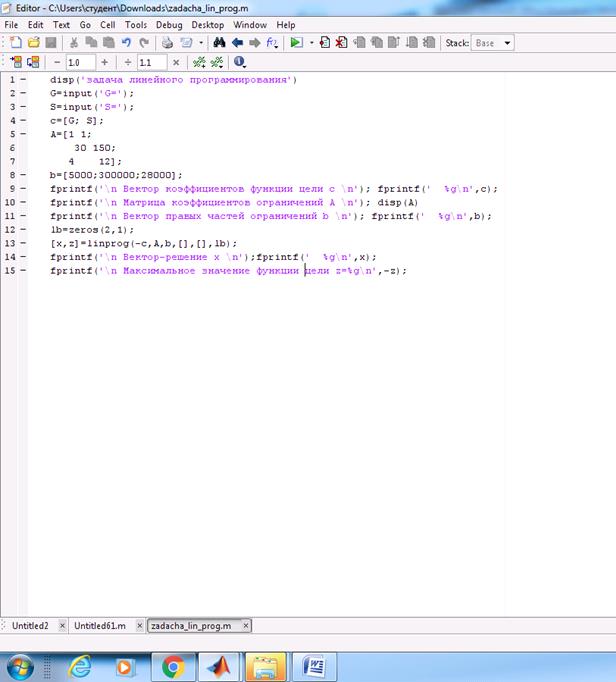Viewport: 616px width, 682px height.
Task: Set or clear a breakpoint
Action: pos(325,43)
